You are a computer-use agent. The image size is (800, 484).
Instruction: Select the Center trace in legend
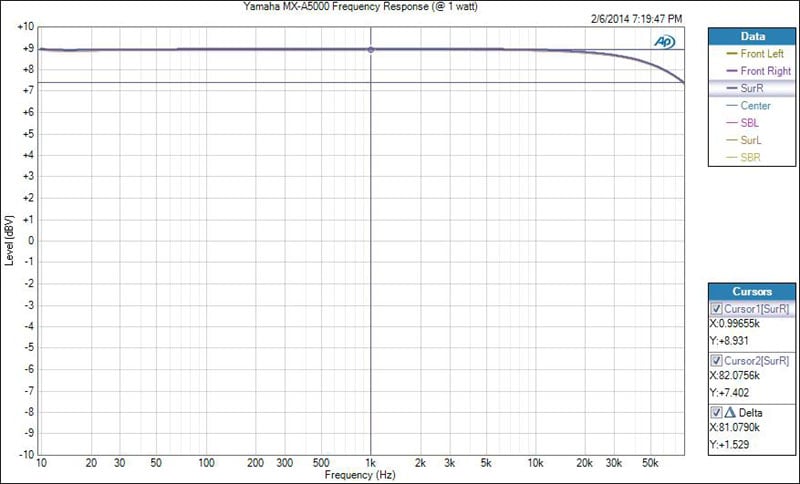pos(755,105)
